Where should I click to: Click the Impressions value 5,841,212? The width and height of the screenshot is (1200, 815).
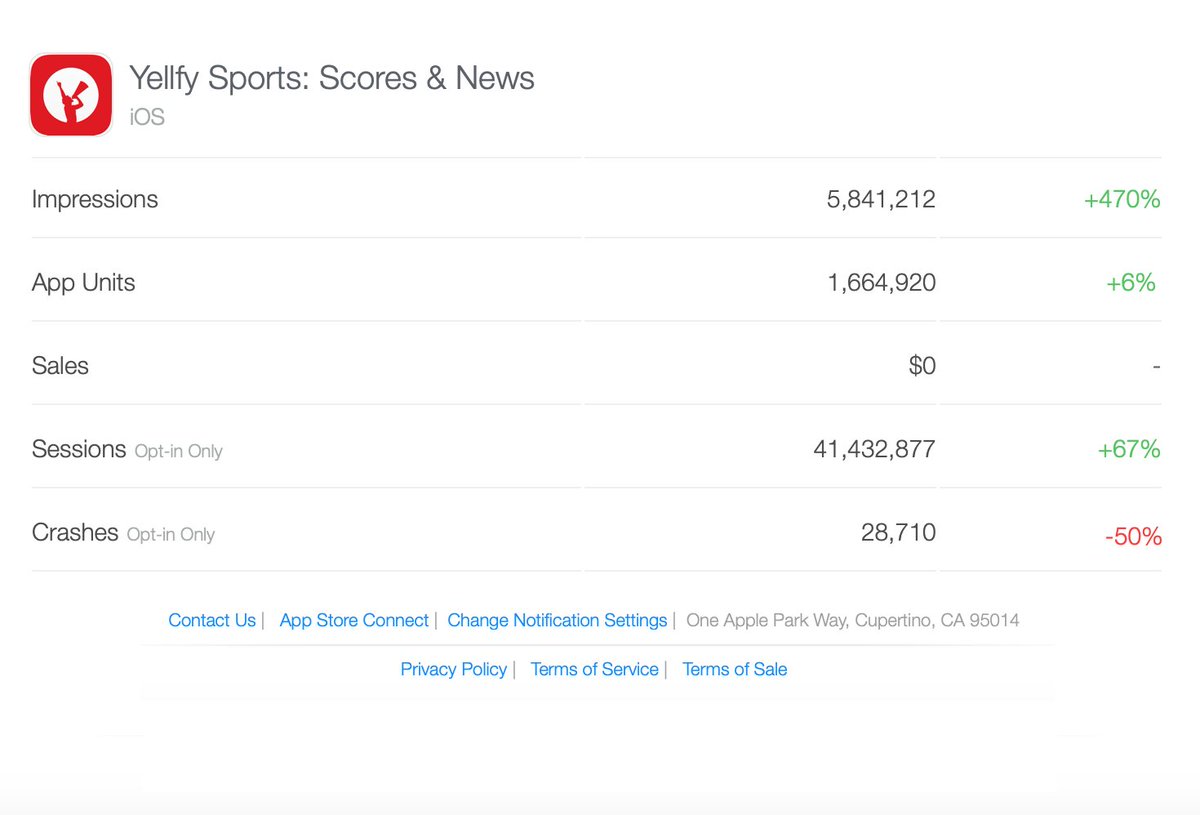click(881, 199)
